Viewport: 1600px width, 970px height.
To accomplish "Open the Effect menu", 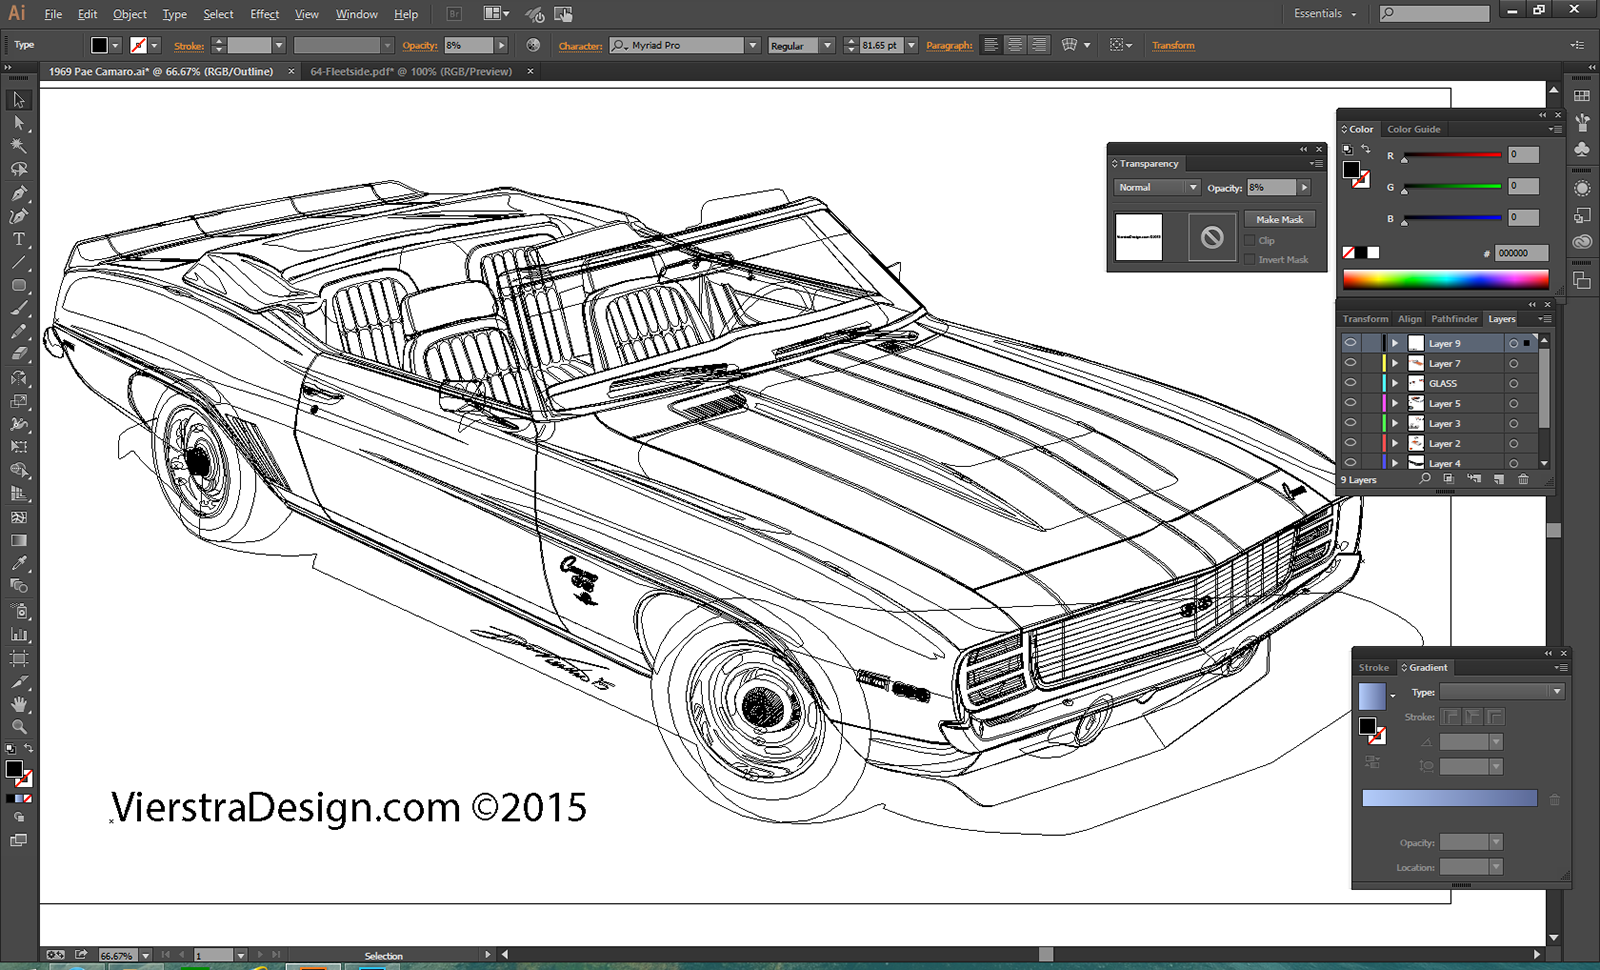I will click(x=264, y=14).
